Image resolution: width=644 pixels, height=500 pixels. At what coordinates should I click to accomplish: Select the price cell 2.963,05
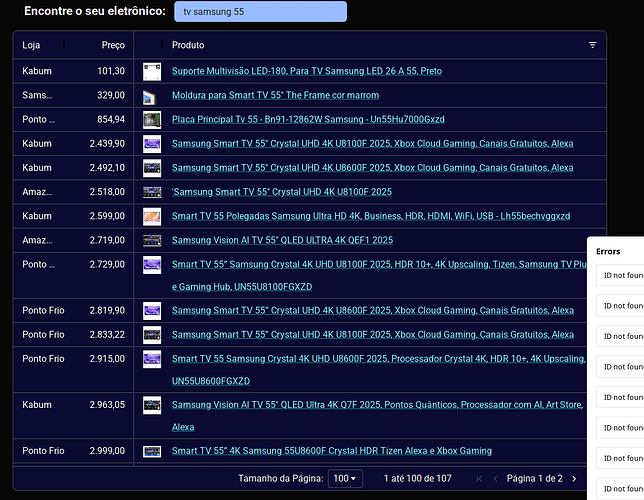pos(107,405)
